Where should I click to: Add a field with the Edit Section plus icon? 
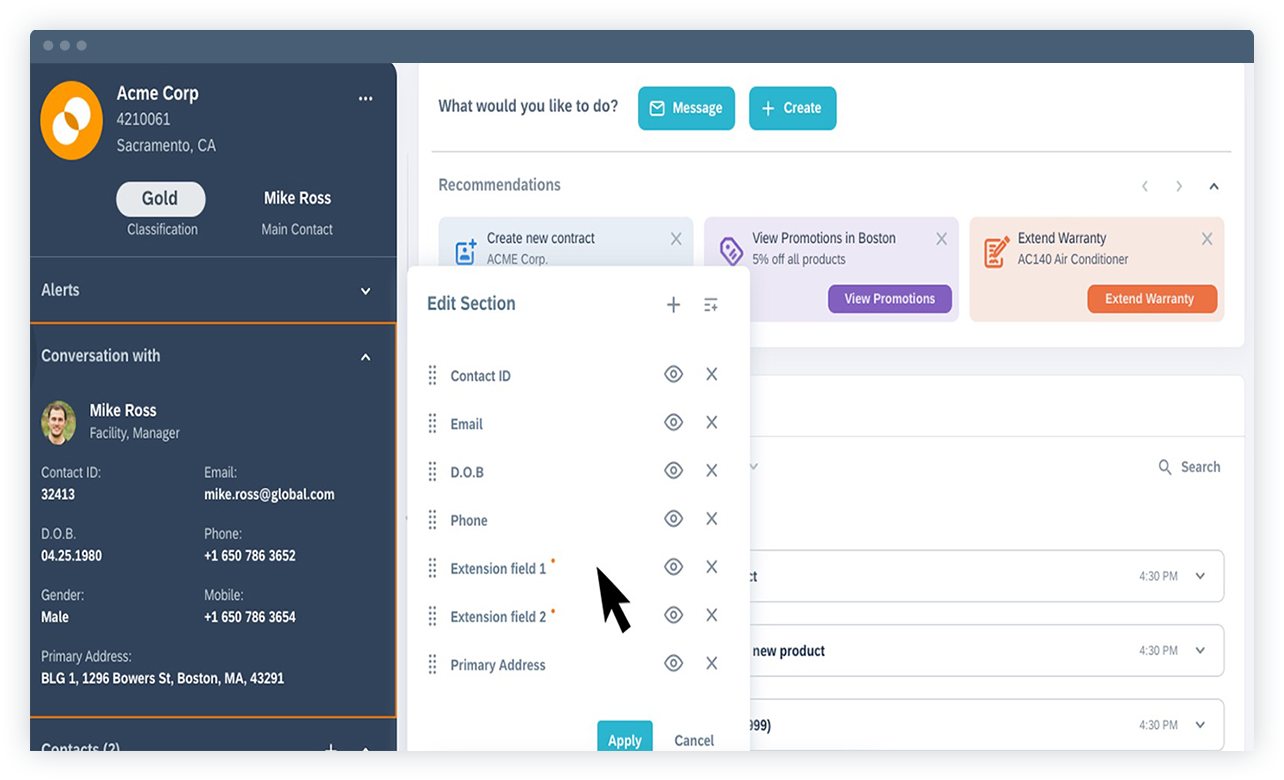pyautogui.click(x=673, y=304)
